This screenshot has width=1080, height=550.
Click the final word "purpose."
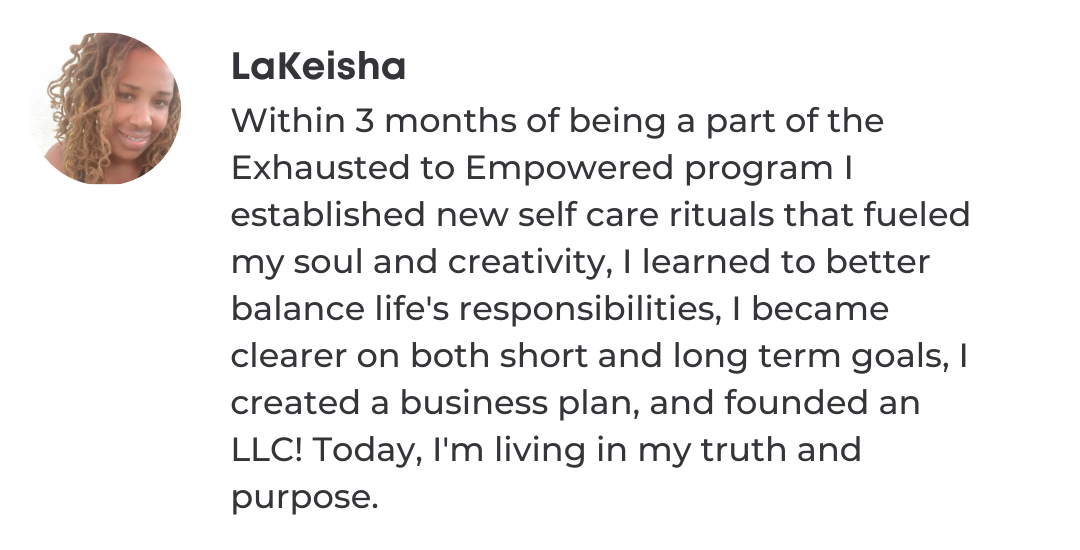coord(305,497)
